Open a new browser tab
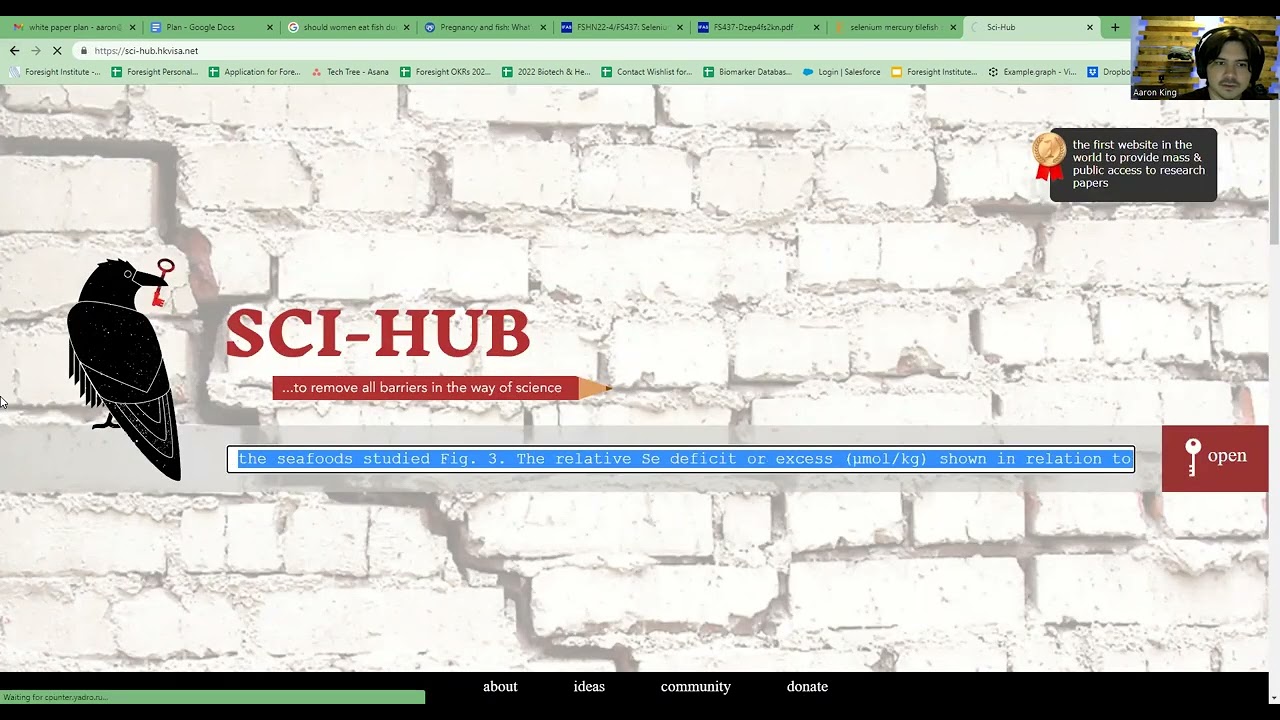 [1115, 27]
